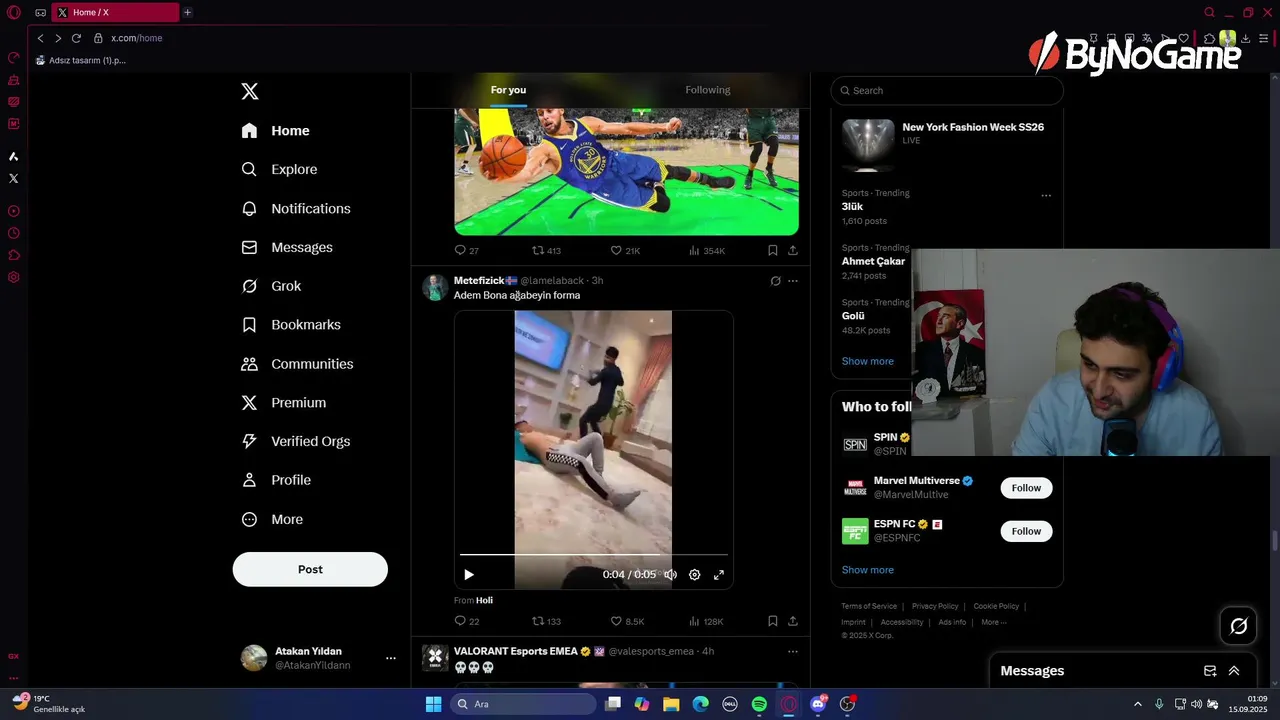The image size is (1280, 720).
Task: Repost the post with 133 reposts
Action: pos(546,621)
